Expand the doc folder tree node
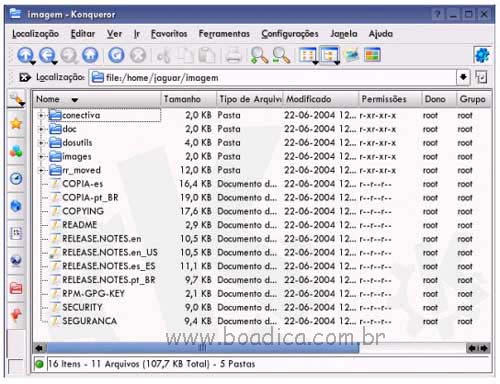The width and height of the screenshot is (500, 384). click(x=41, y=129)
